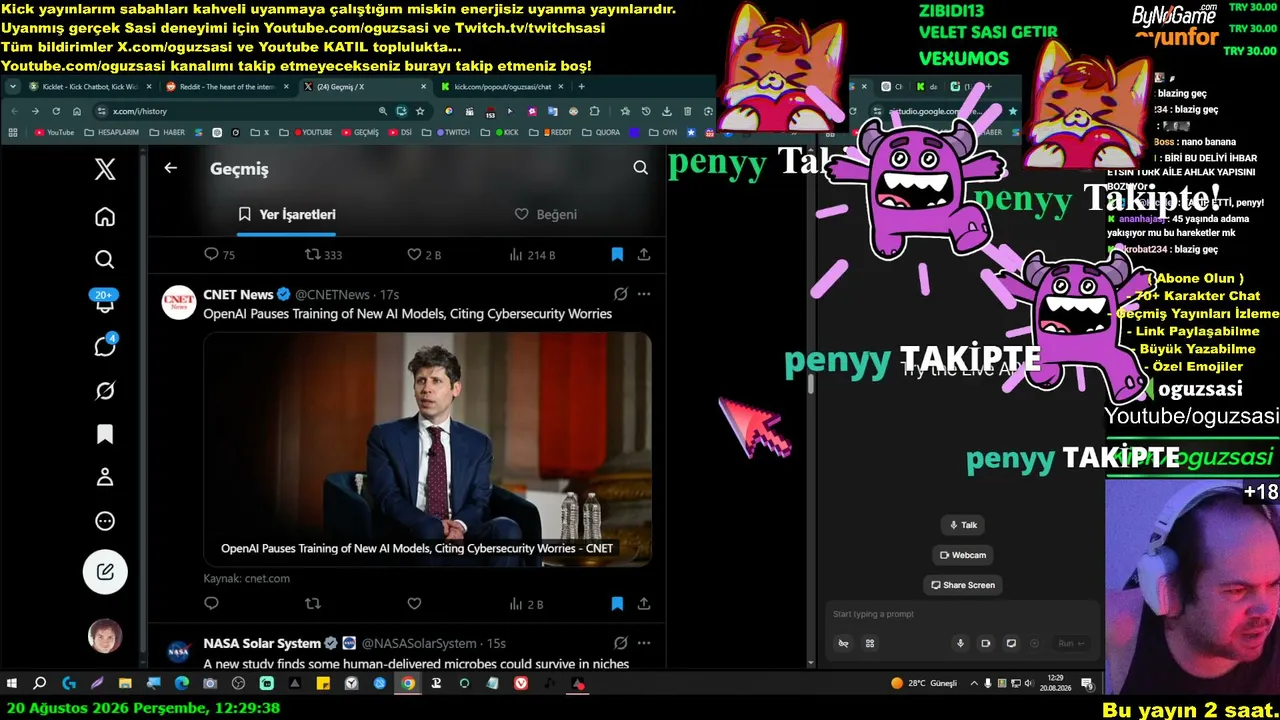
Task: Open X search from the sidebar
Action: [x=105, y=260]
